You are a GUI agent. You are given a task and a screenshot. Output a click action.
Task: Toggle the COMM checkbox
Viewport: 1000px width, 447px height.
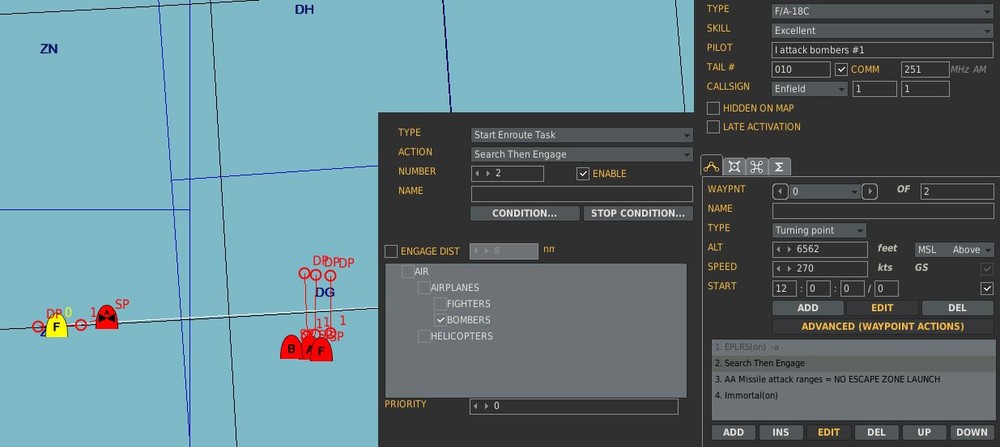841,70
